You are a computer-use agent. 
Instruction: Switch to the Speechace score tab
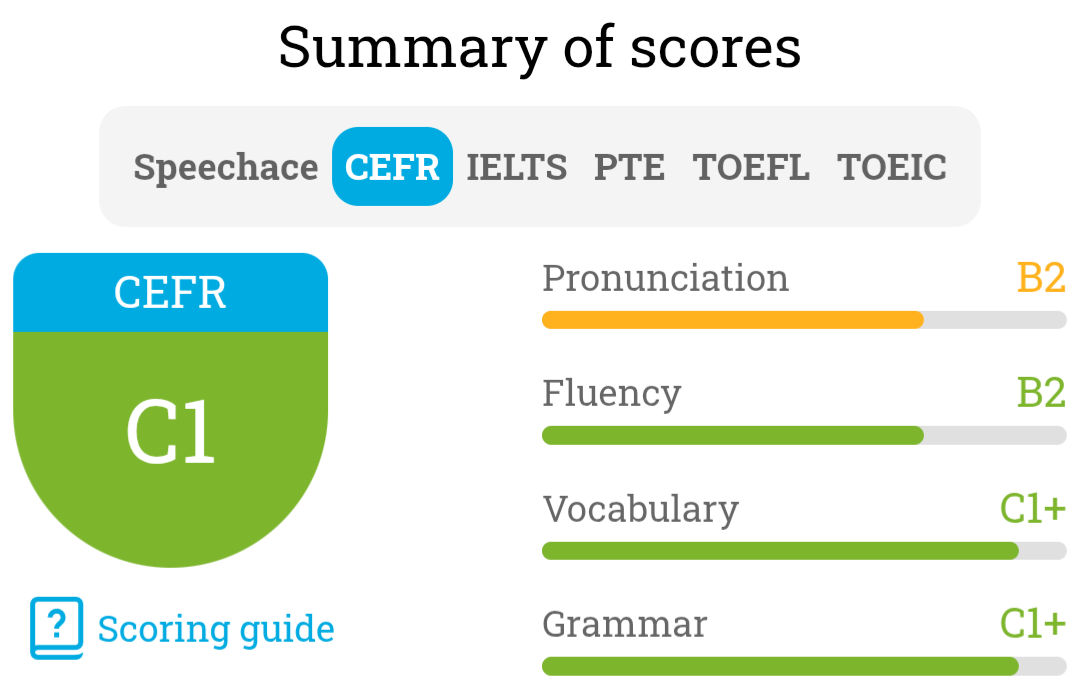click(225, 167)
